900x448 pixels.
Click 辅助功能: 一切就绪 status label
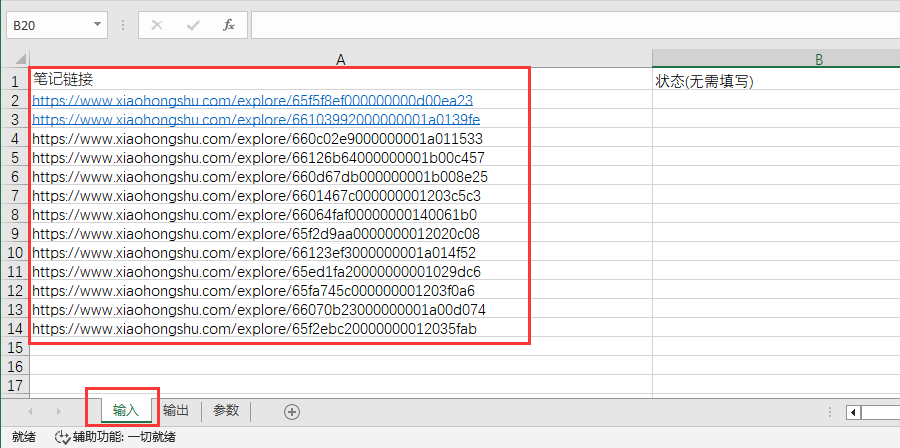pos(124,438)
